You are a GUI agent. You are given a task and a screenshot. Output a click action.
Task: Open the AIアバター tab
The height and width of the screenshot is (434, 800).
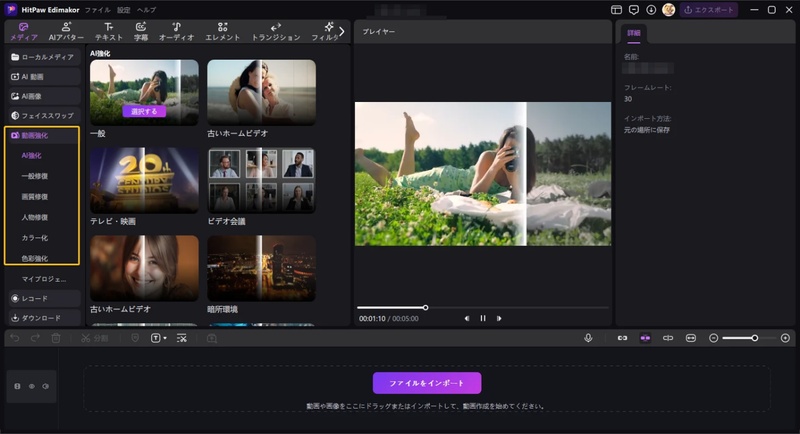[66, 31]
